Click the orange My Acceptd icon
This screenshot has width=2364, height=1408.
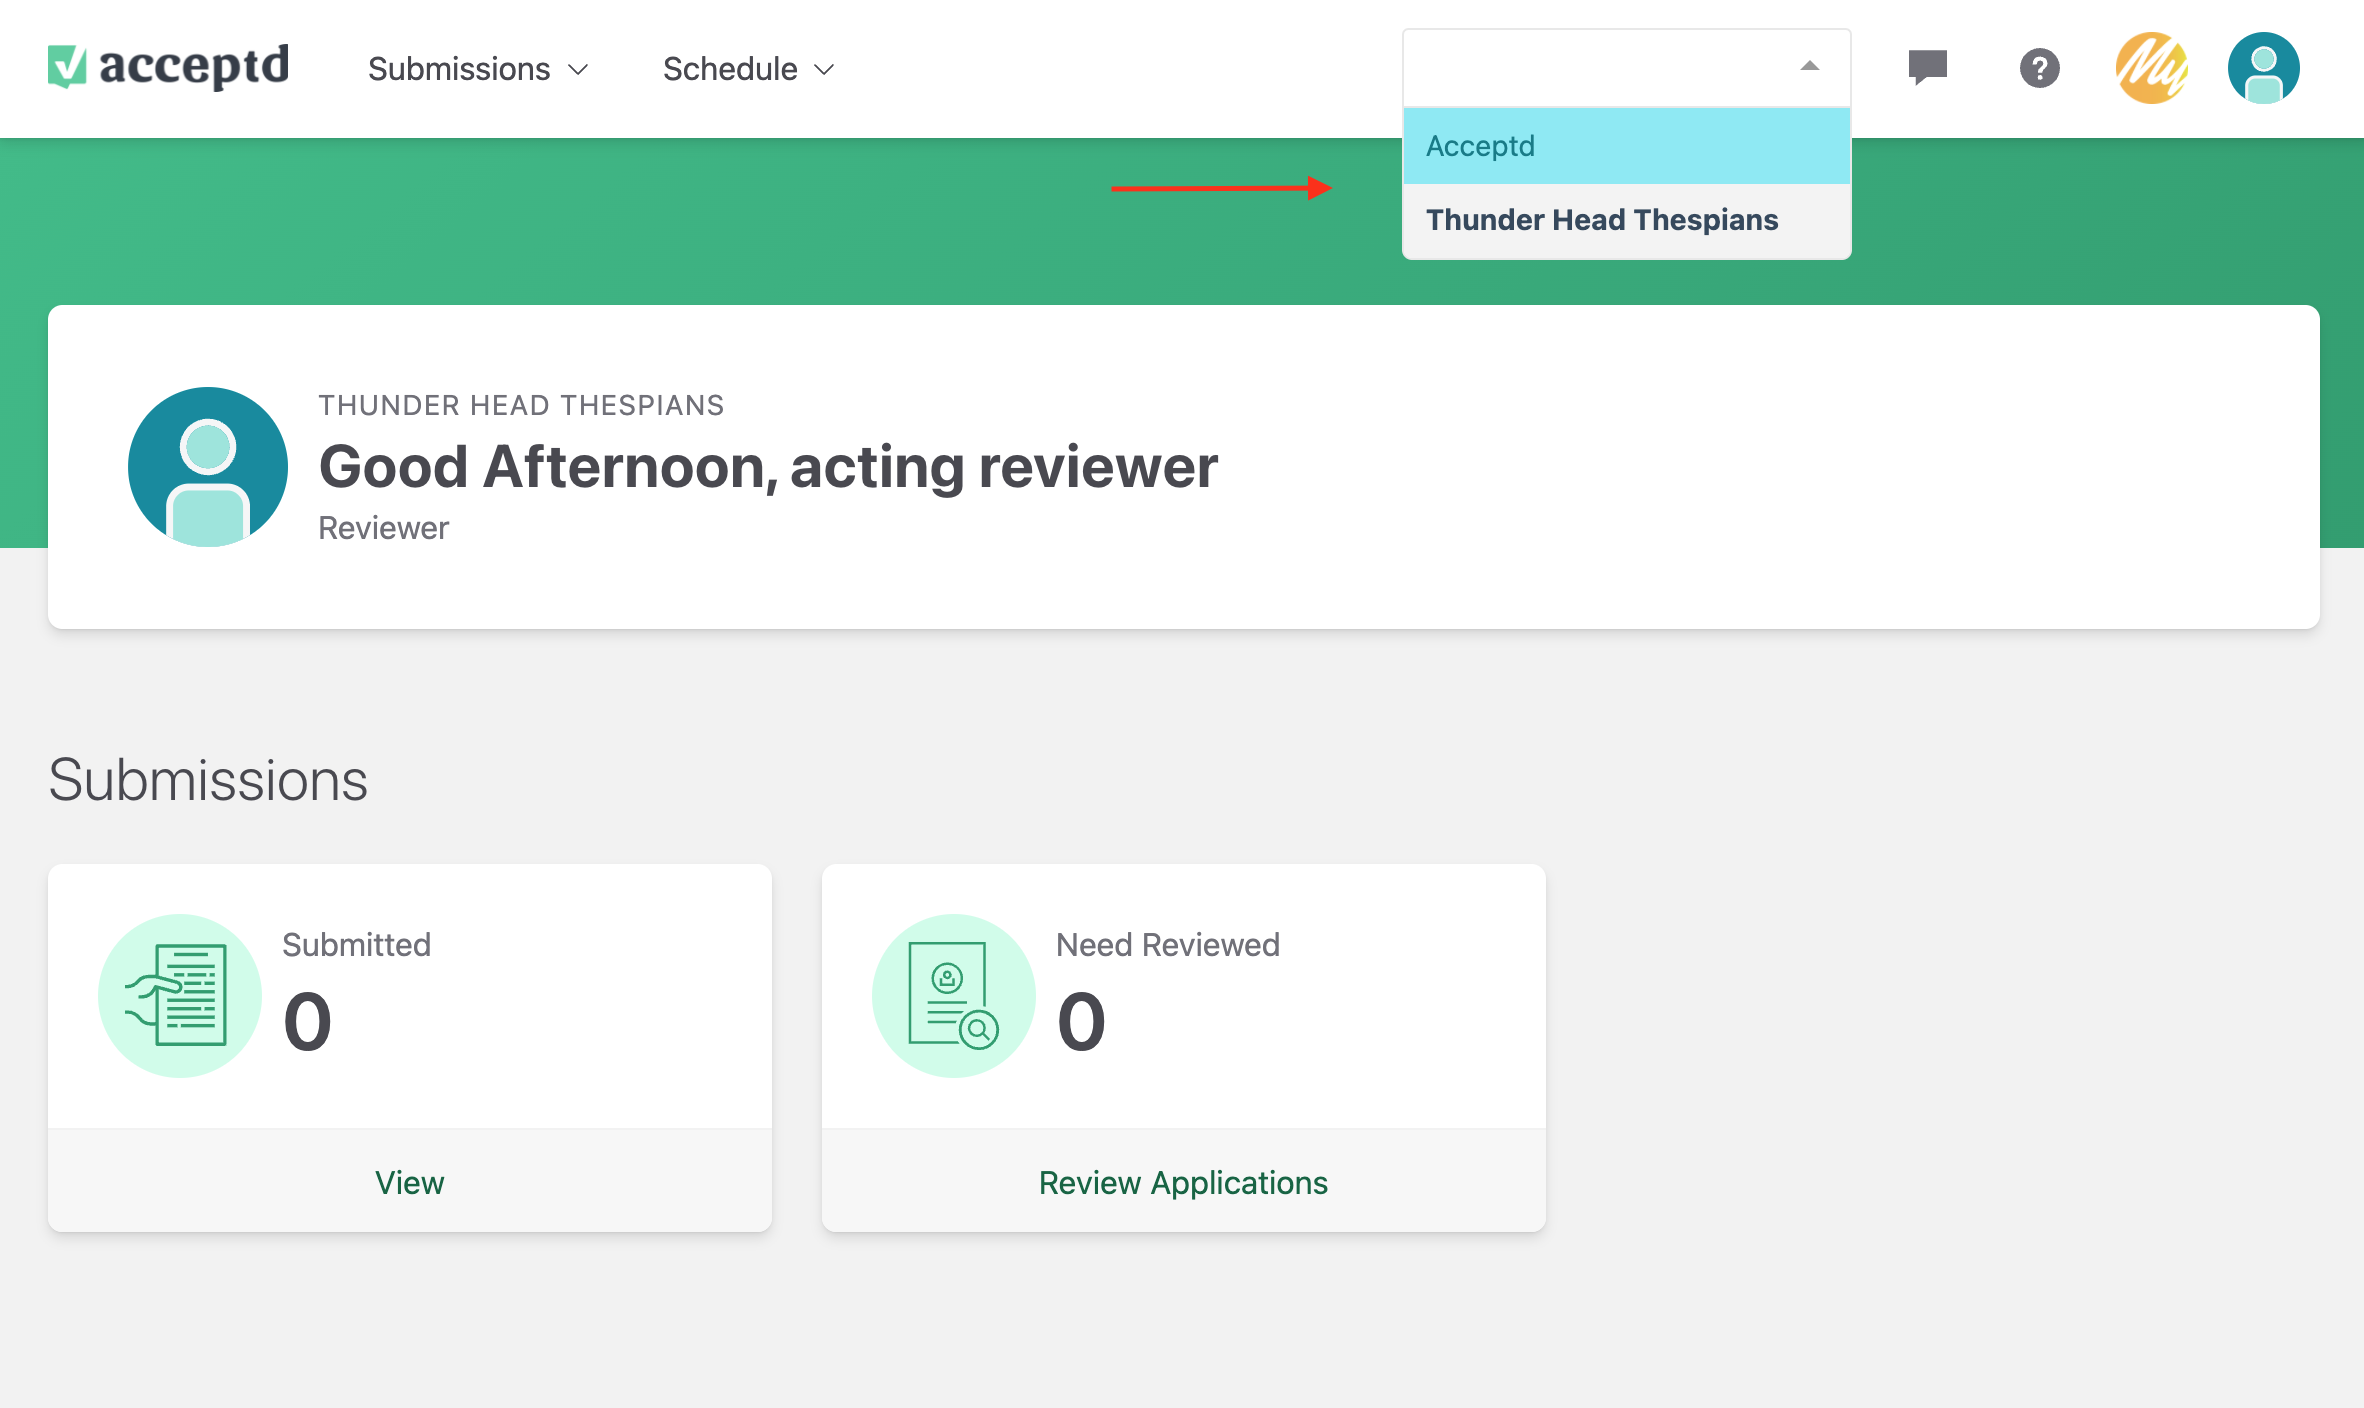pos(2151,68)
